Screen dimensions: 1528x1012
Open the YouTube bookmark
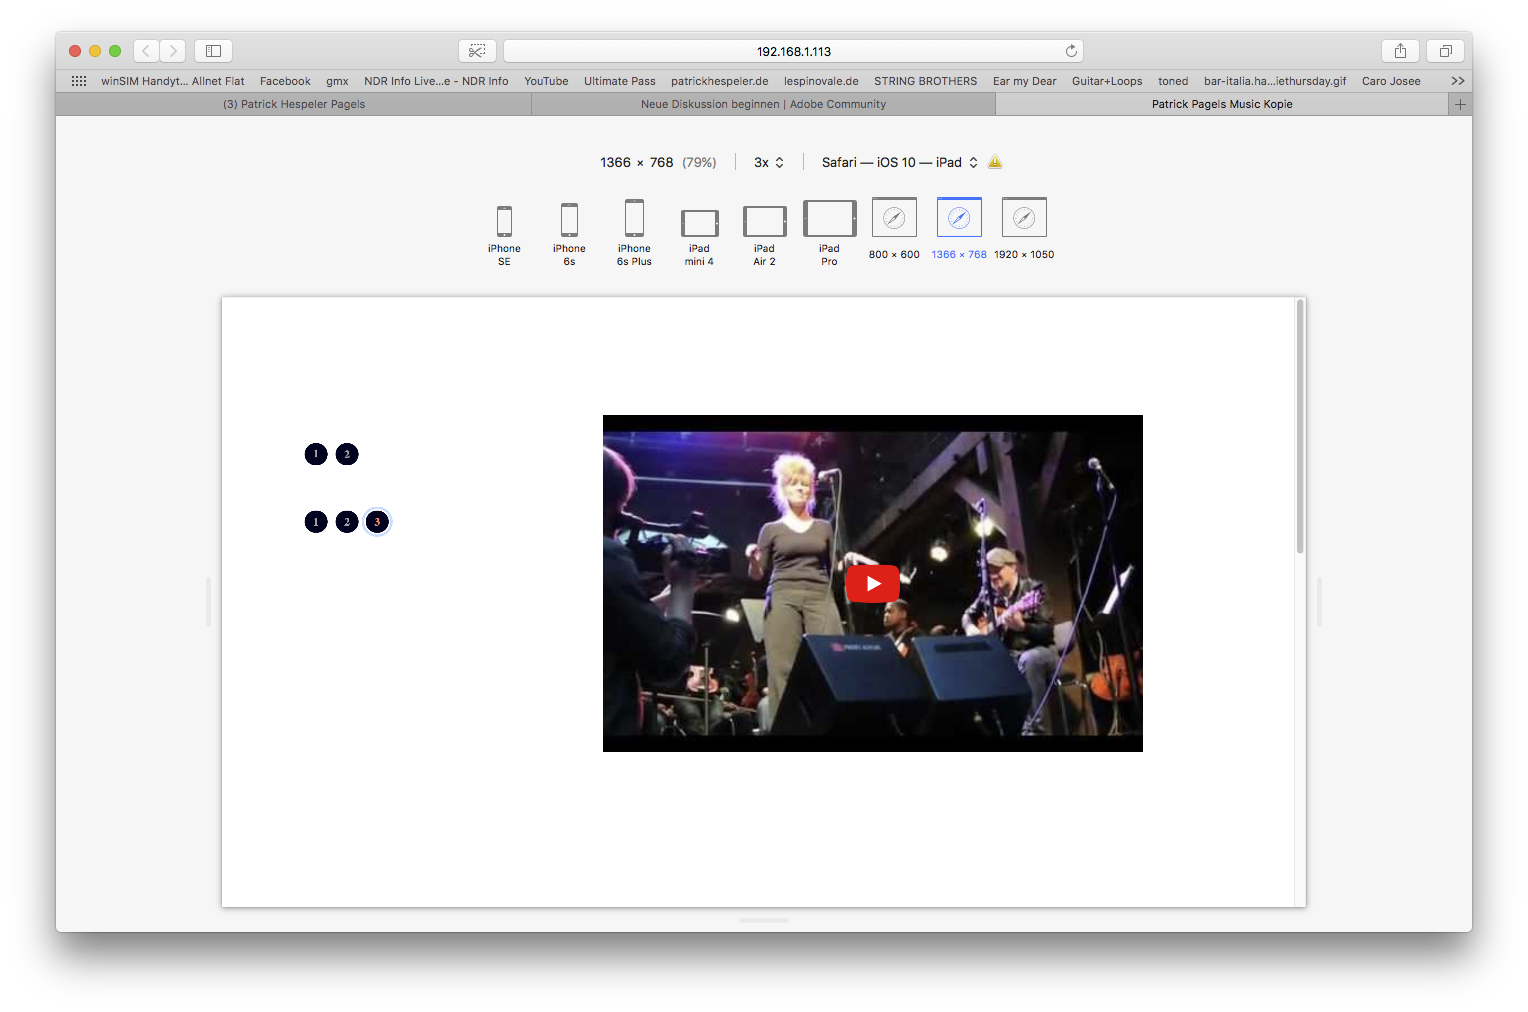546,81
